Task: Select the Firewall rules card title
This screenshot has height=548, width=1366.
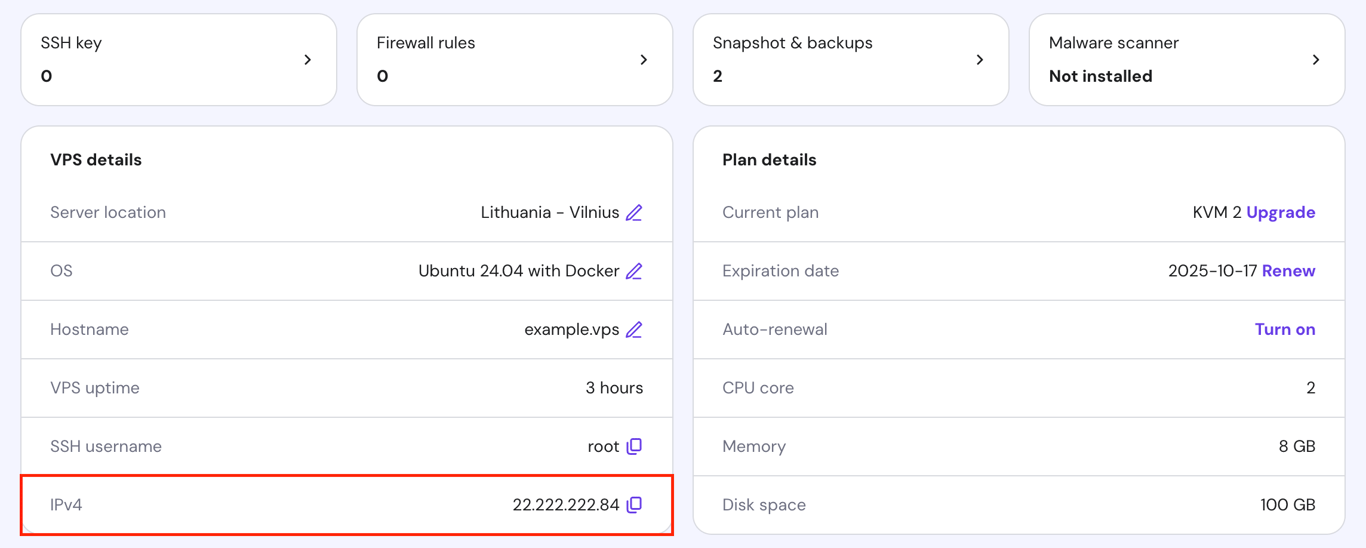Action: [x=426, y=43]
